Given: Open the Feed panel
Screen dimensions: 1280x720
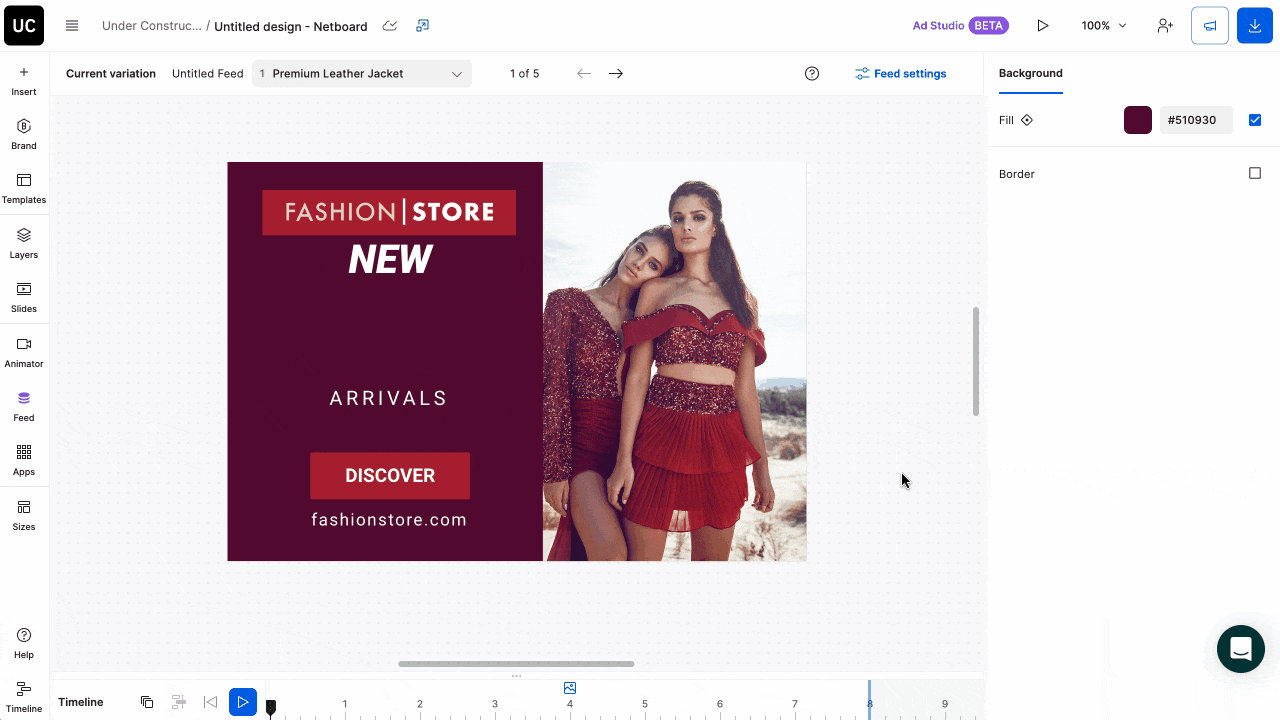Looking at the screenshot, I should tap(24, 406).
